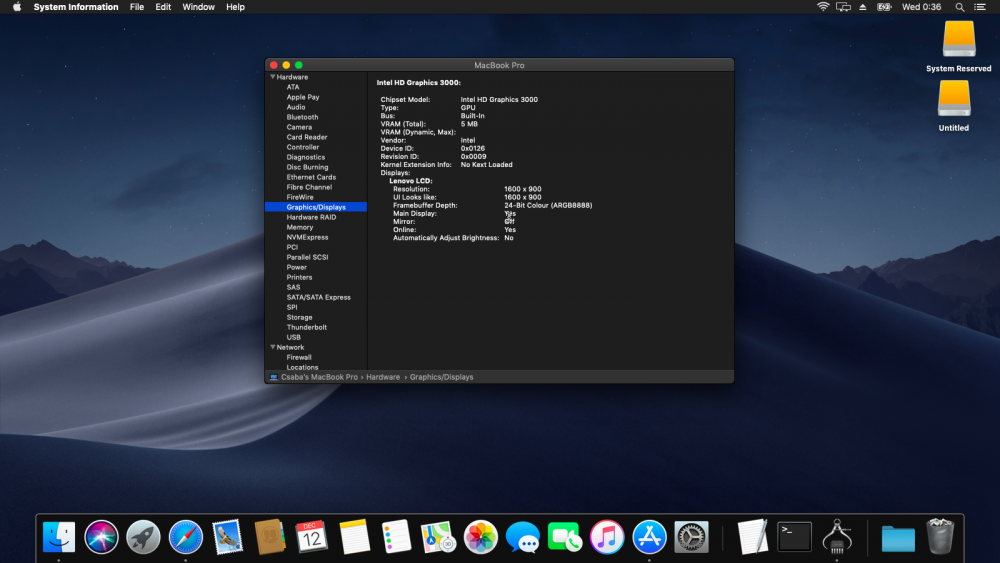Open Launchpad rocket icon
The height and width of the screenshot is (563, 1000).
(143, 537)
